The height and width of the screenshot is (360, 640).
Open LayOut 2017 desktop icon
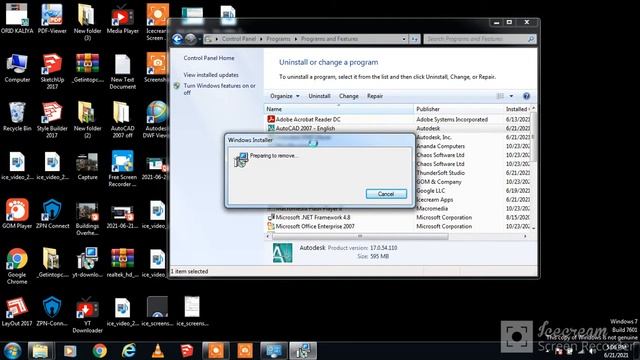(x=17, y=311)
